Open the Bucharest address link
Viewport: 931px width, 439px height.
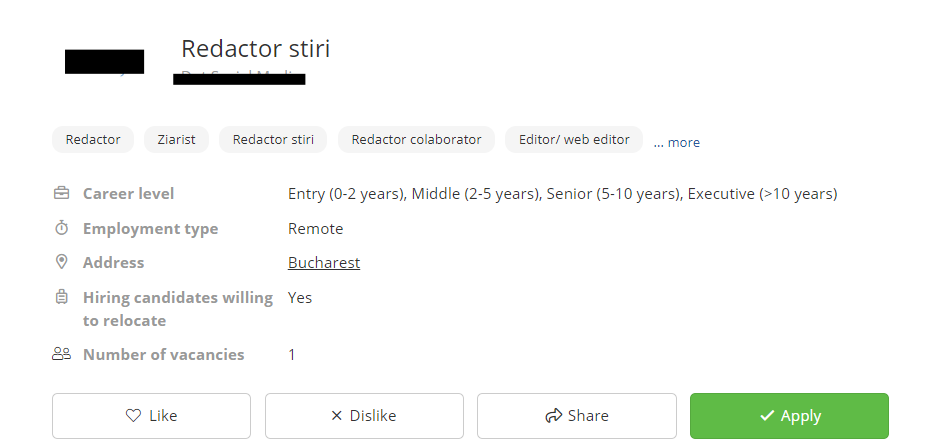click(x=324, y=263)
